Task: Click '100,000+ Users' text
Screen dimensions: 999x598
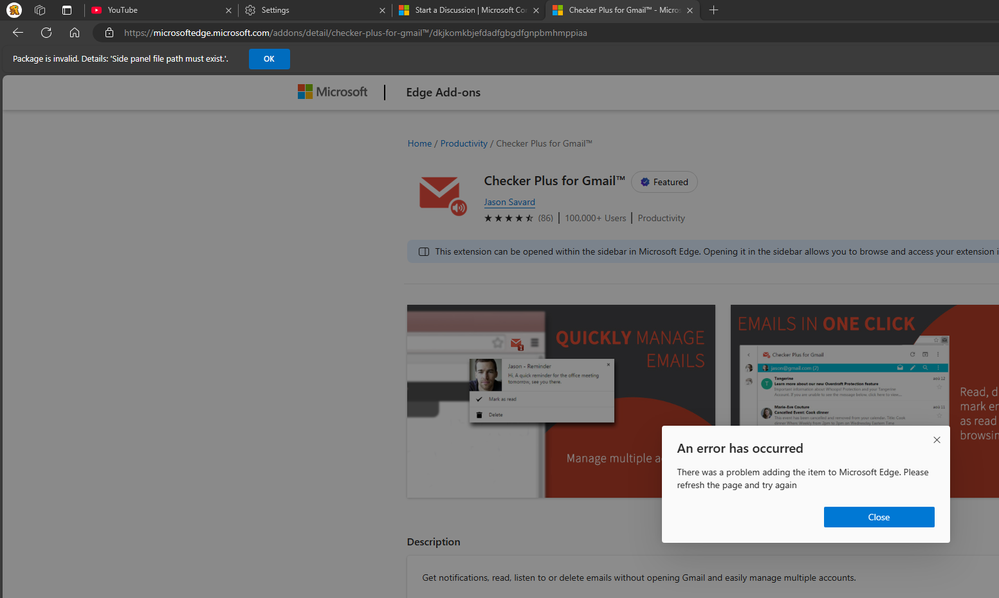Action: point(595,218)
